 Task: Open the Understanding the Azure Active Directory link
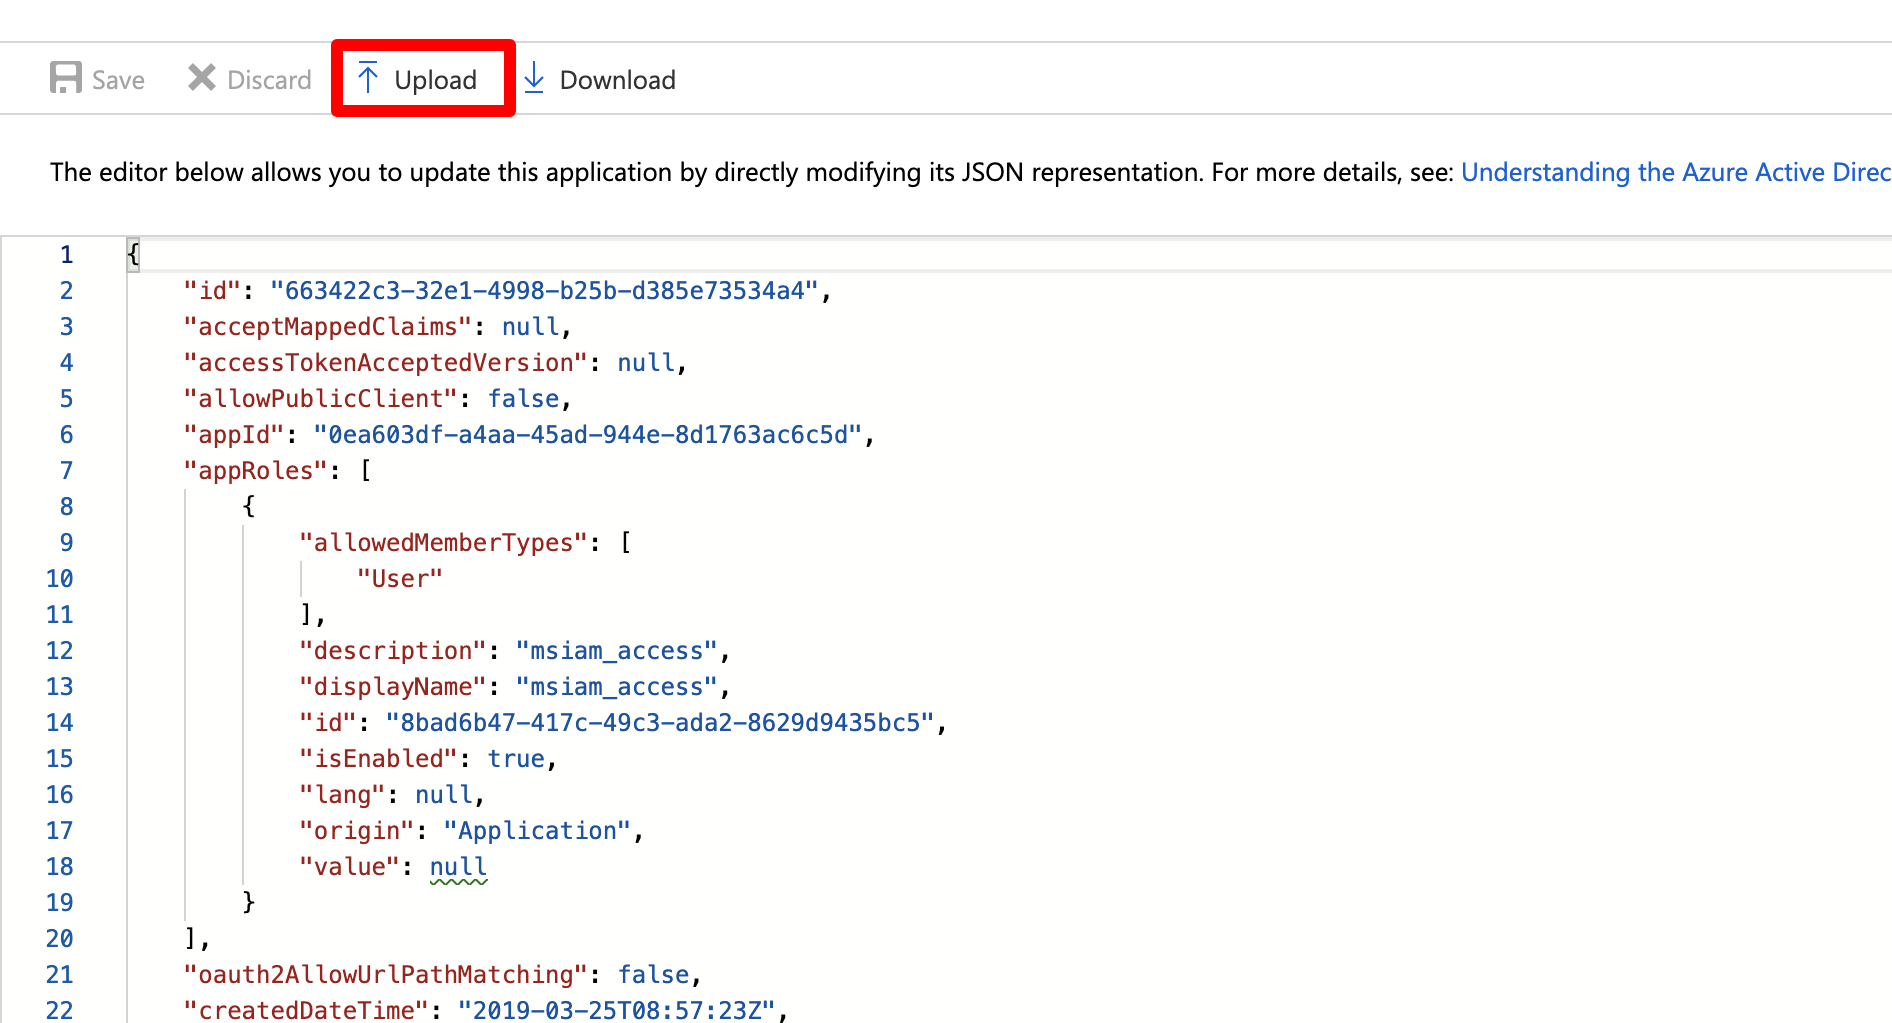pyautogui.click(x=1676, y=172)
